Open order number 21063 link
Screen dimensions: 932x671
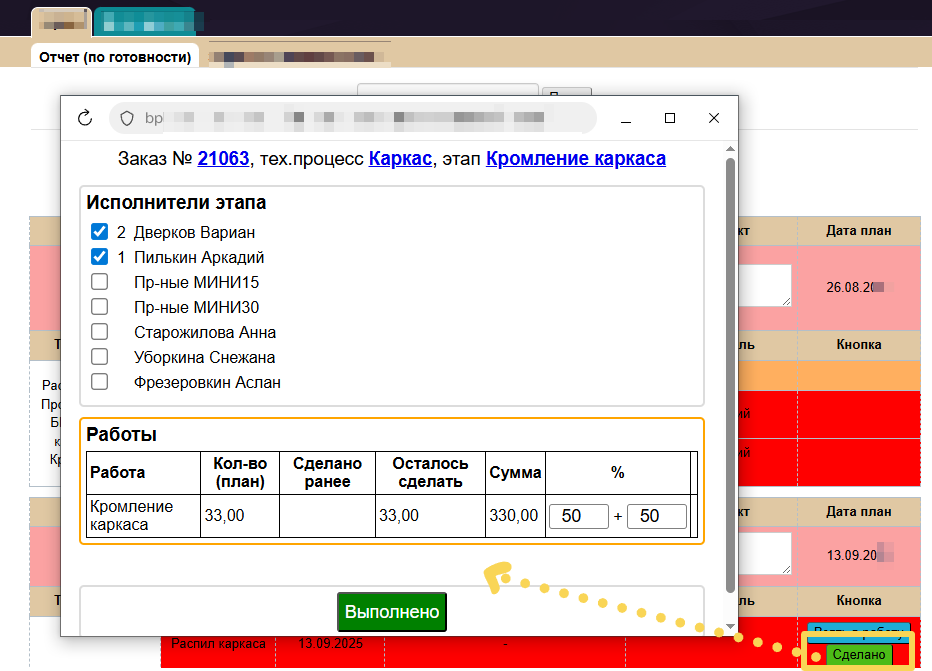click(x=223, y=159)
